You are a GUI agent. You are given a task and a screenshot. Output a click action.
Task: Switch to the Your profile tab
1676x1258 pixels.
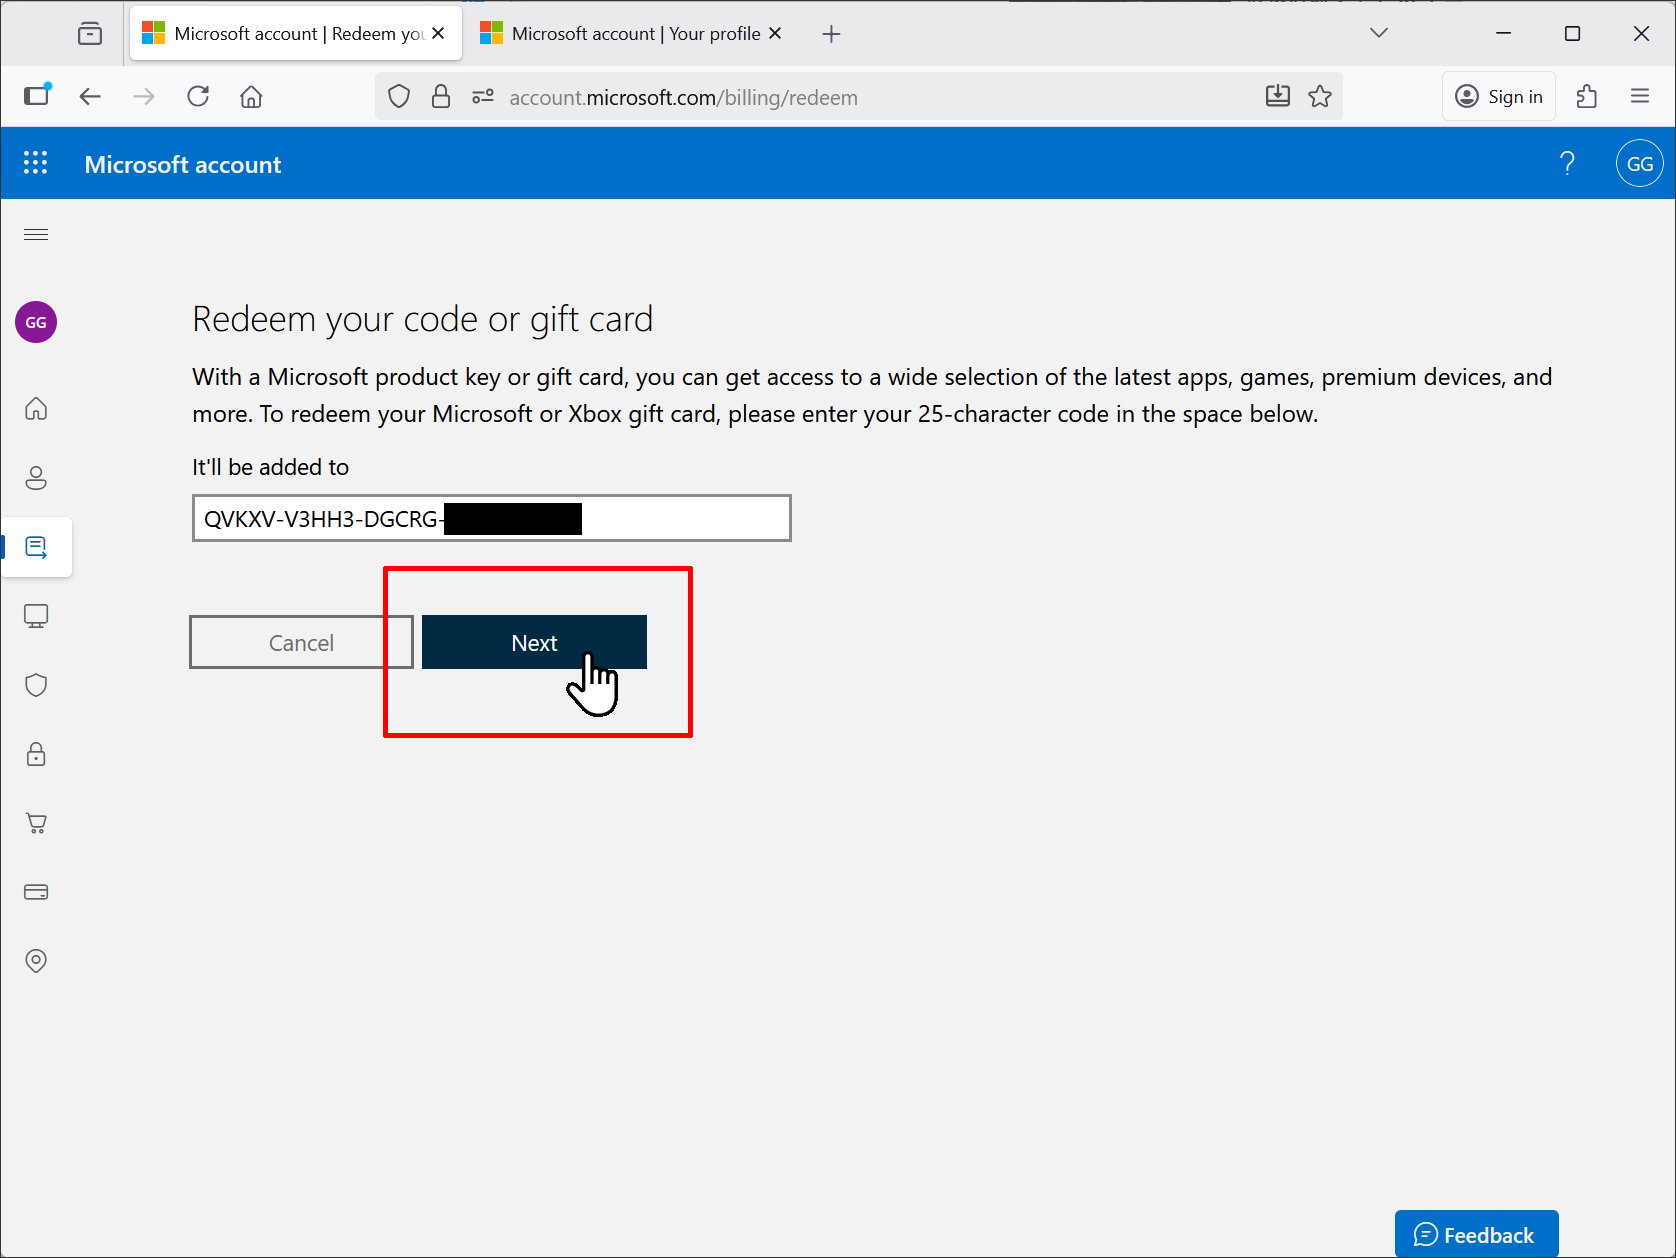[634, 34]
